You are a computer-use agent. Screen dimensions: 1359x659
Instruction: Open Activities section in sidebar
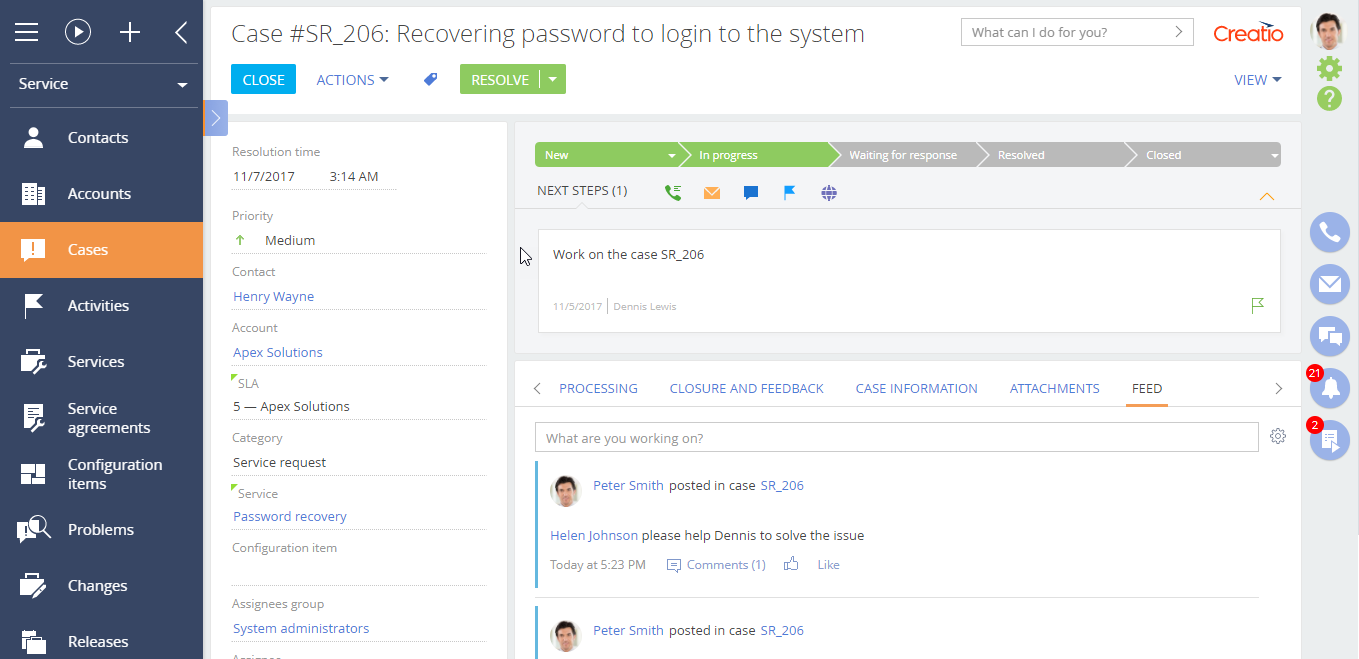click(98, 306)
